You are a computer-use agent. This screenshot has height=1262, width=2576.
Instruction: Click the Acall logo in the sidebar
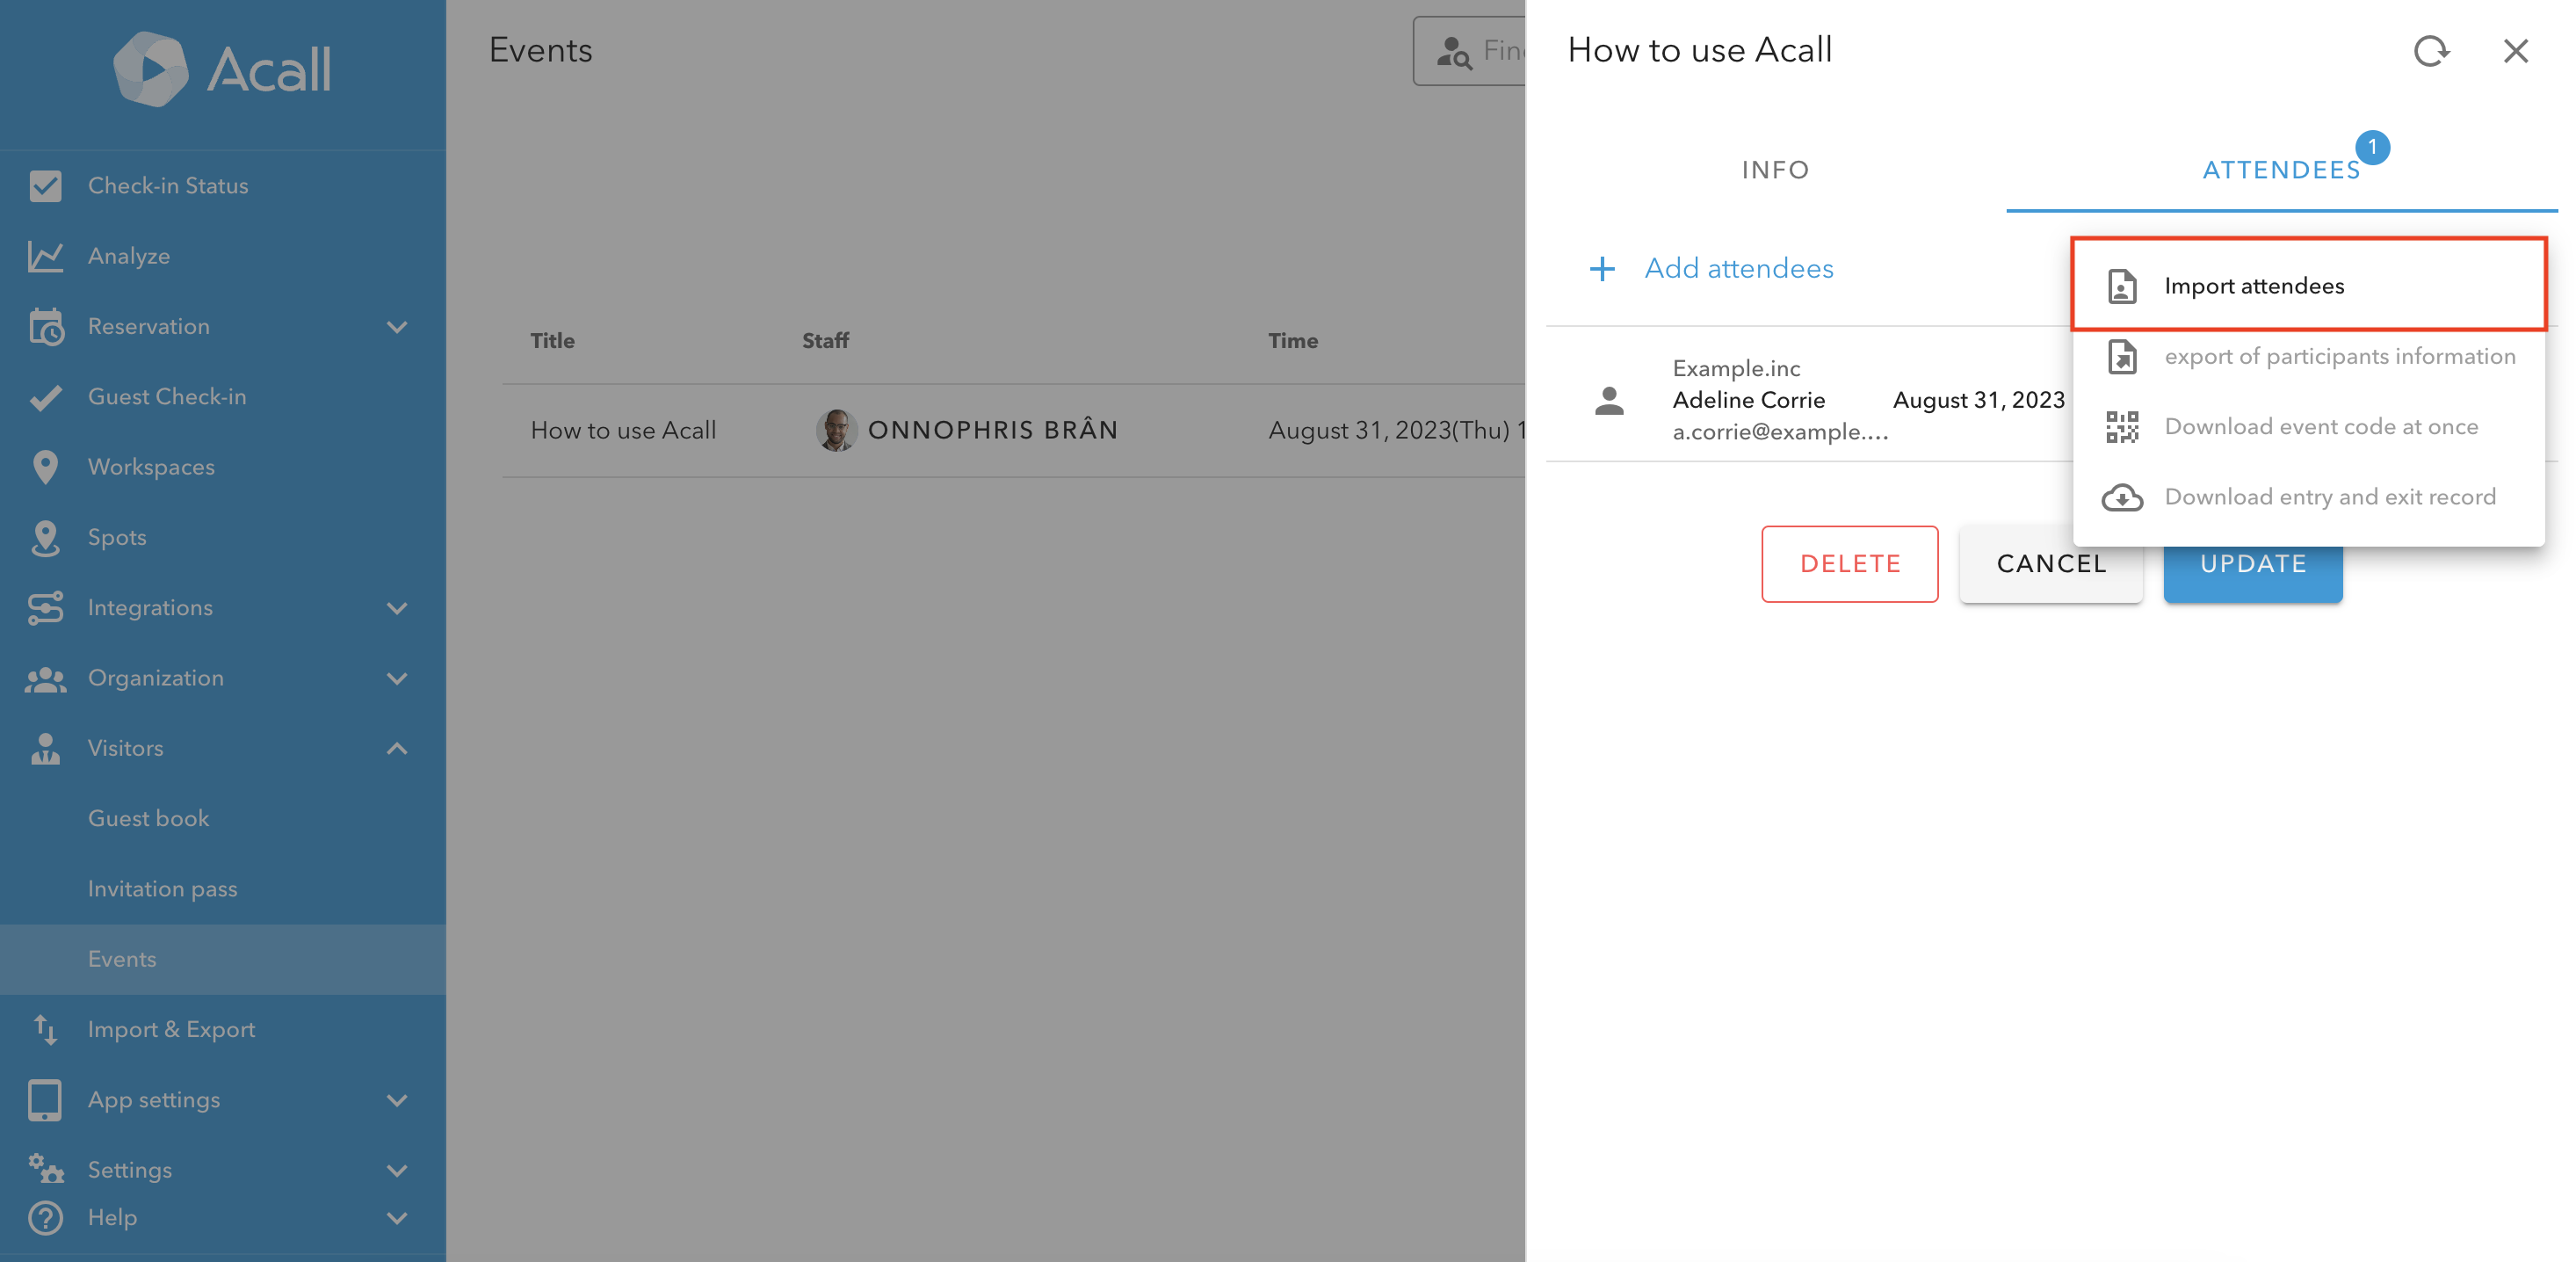click(x=222, y=69)
